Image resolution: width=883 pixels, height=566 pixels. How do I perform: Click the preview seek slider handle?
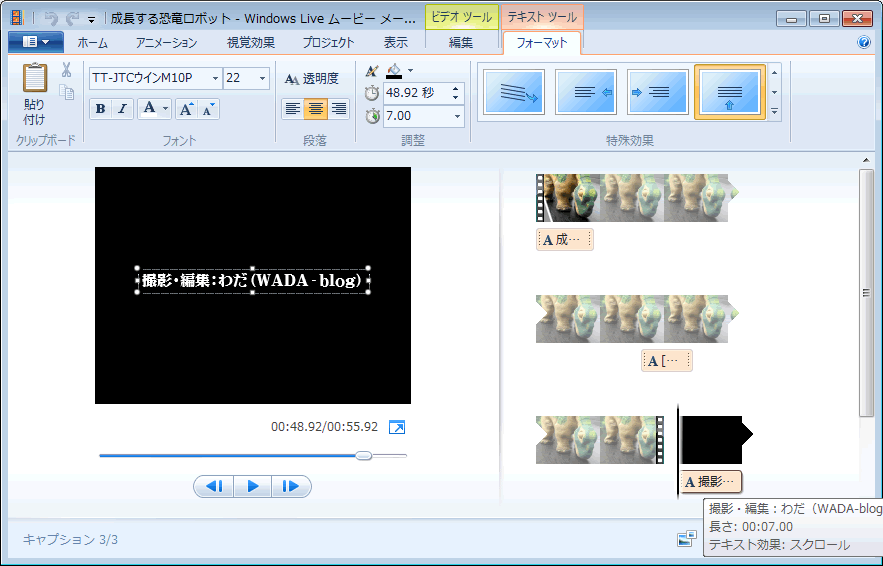pyautogui.click(x=364, y=455)
